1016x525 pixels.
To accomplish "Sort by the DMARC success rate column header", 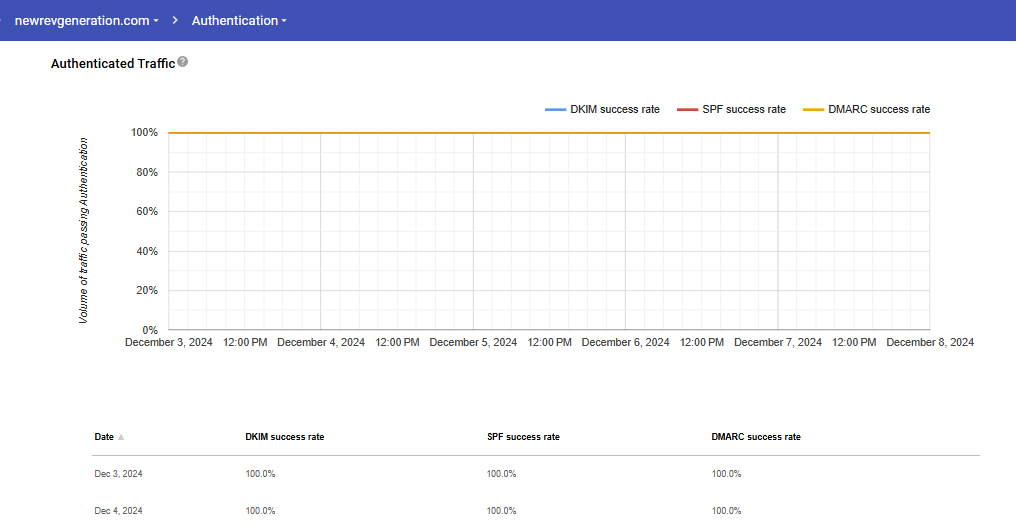I will coord(756,437).
